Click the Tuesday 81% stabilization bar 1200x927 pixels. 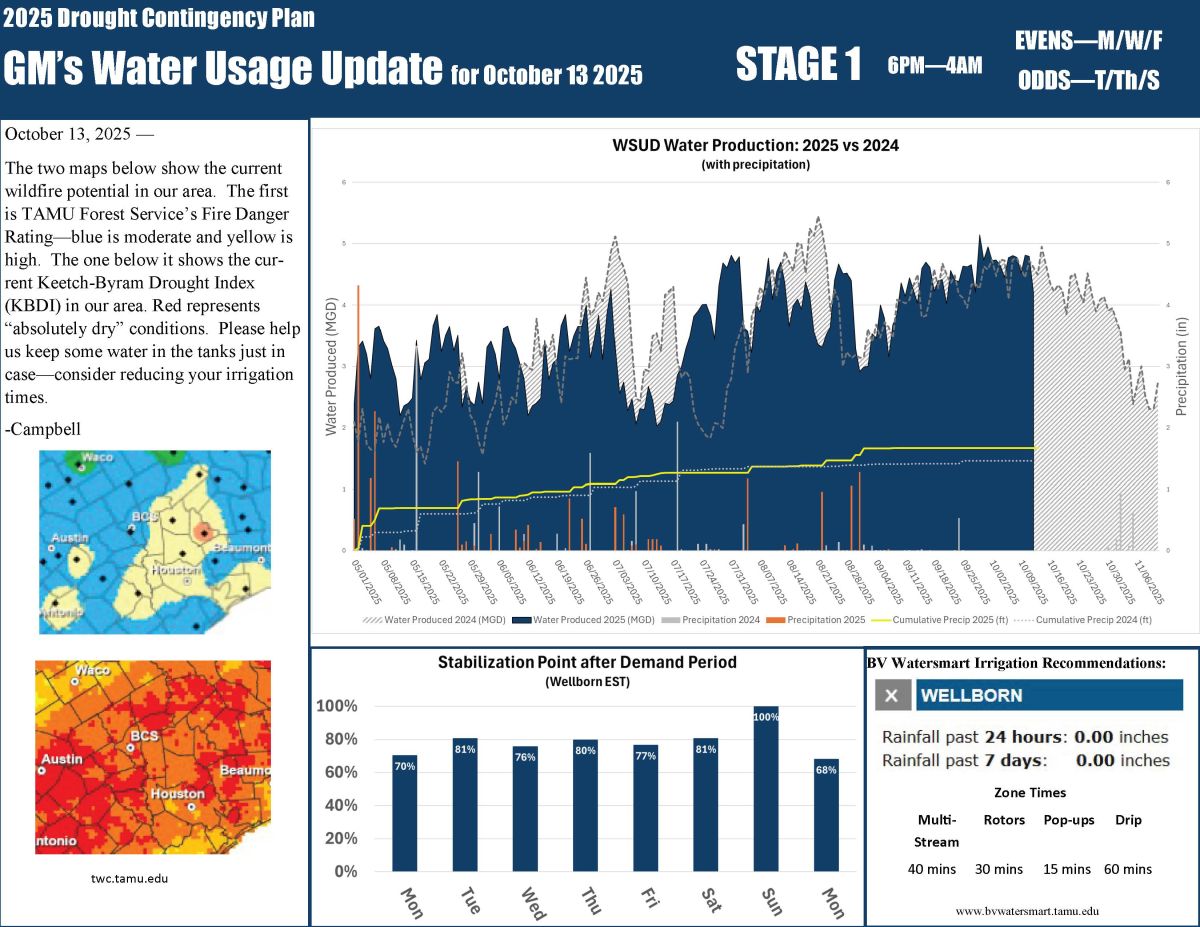click(x=465, y=804)
